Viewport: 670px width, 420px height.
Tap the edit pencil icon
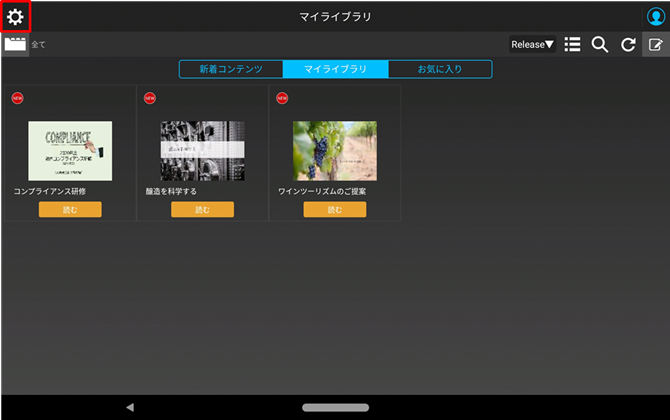pos(655,44)
